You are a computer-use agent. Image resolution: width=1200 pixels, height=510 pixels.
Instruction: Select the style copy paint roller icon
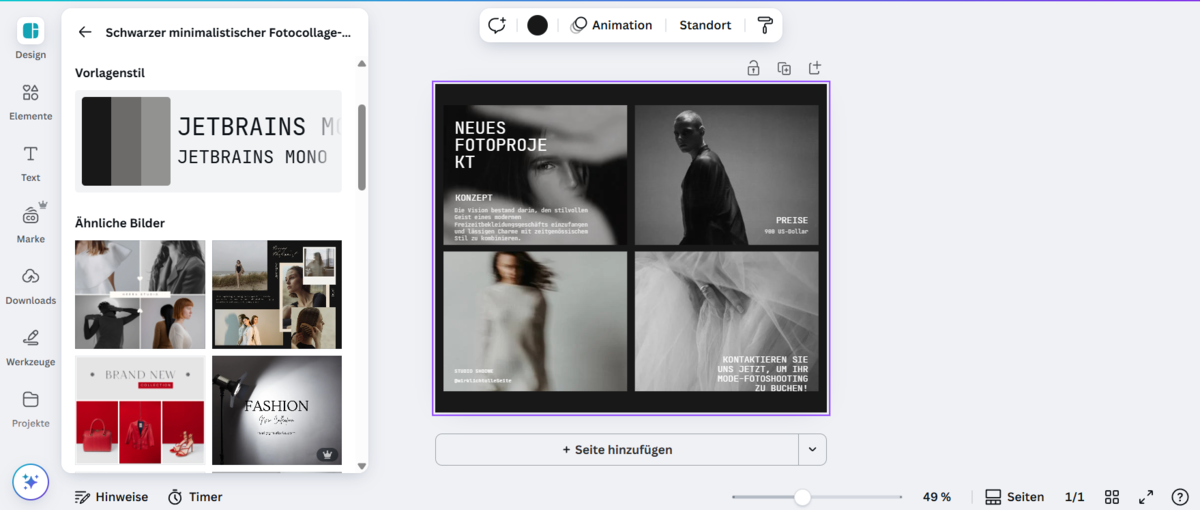(765, 25)
